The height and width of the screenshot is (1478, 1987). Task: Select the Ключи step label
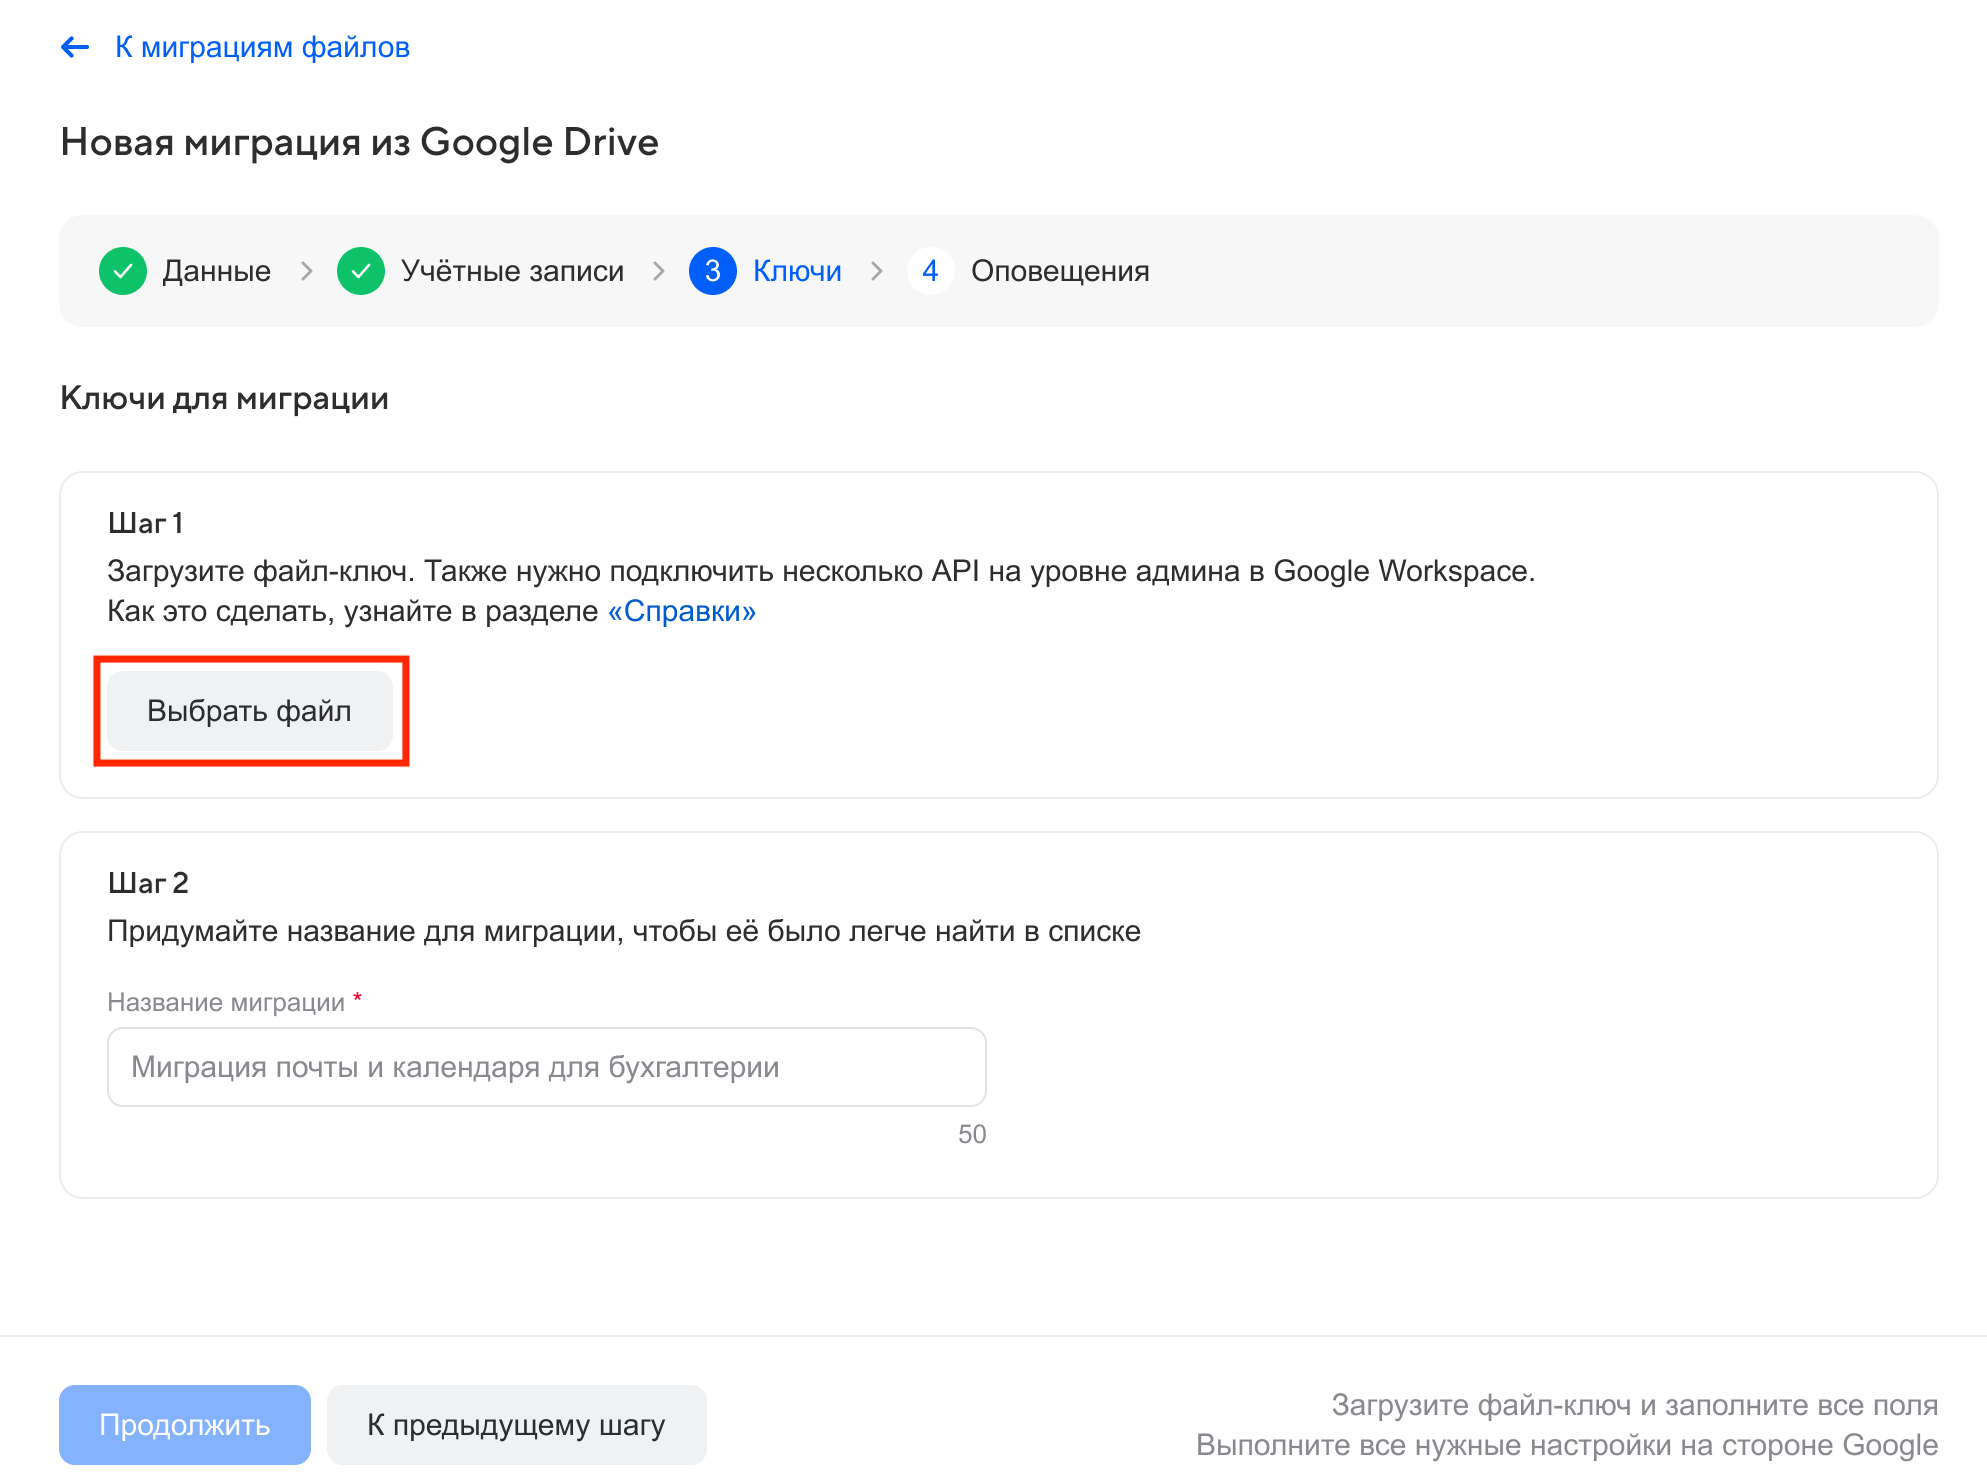[797, 271]
